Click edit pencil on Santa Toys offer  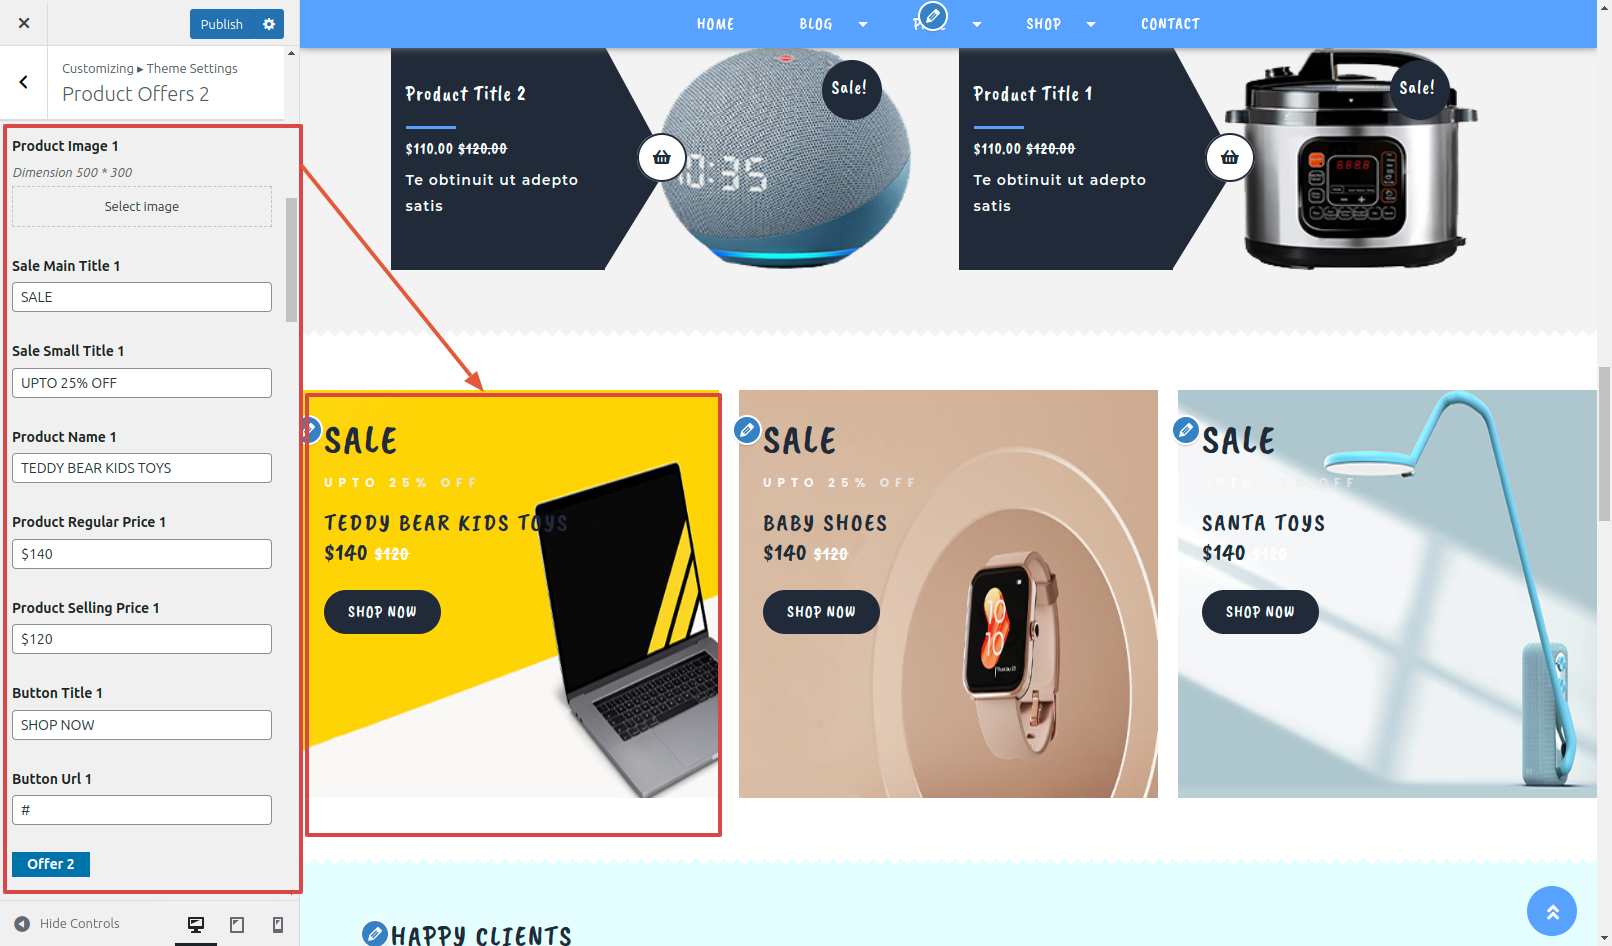(x=1186, y=430)
